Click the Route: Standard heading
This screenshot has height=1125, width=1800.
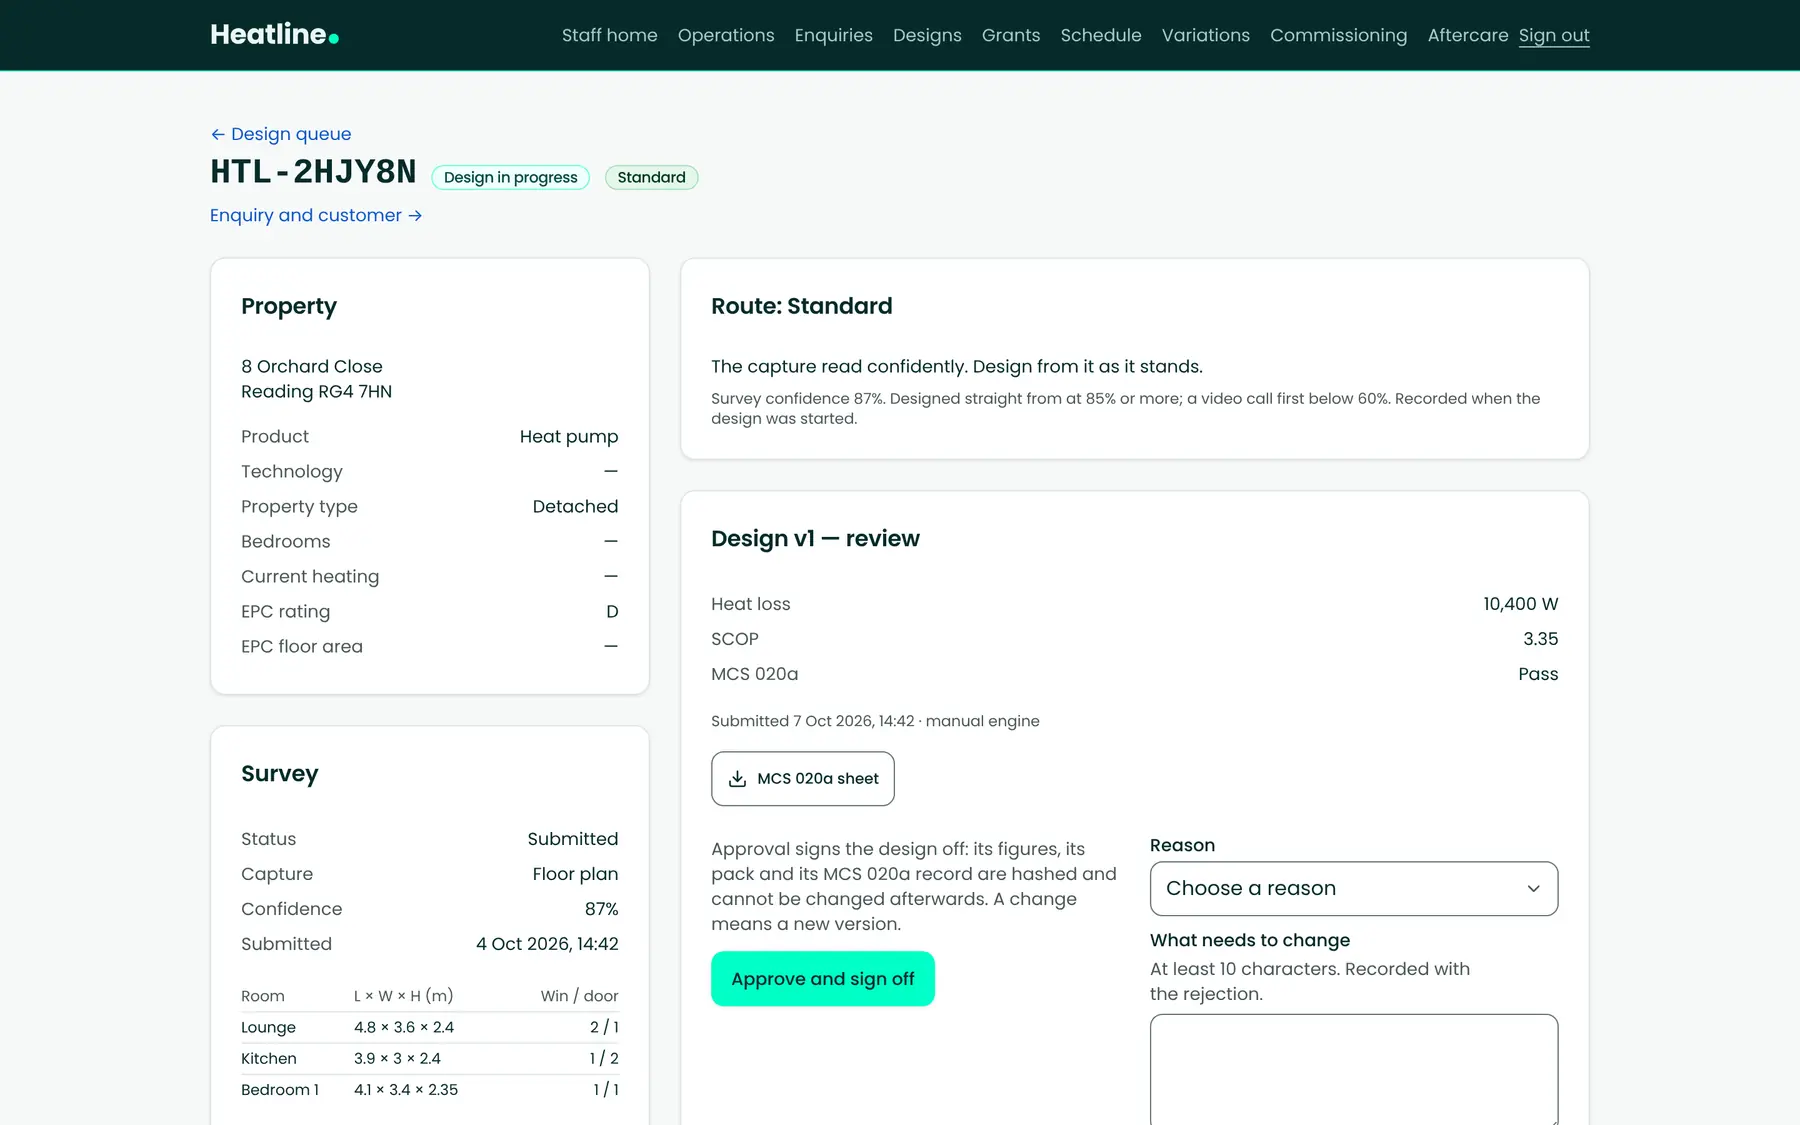click(802, 306)
